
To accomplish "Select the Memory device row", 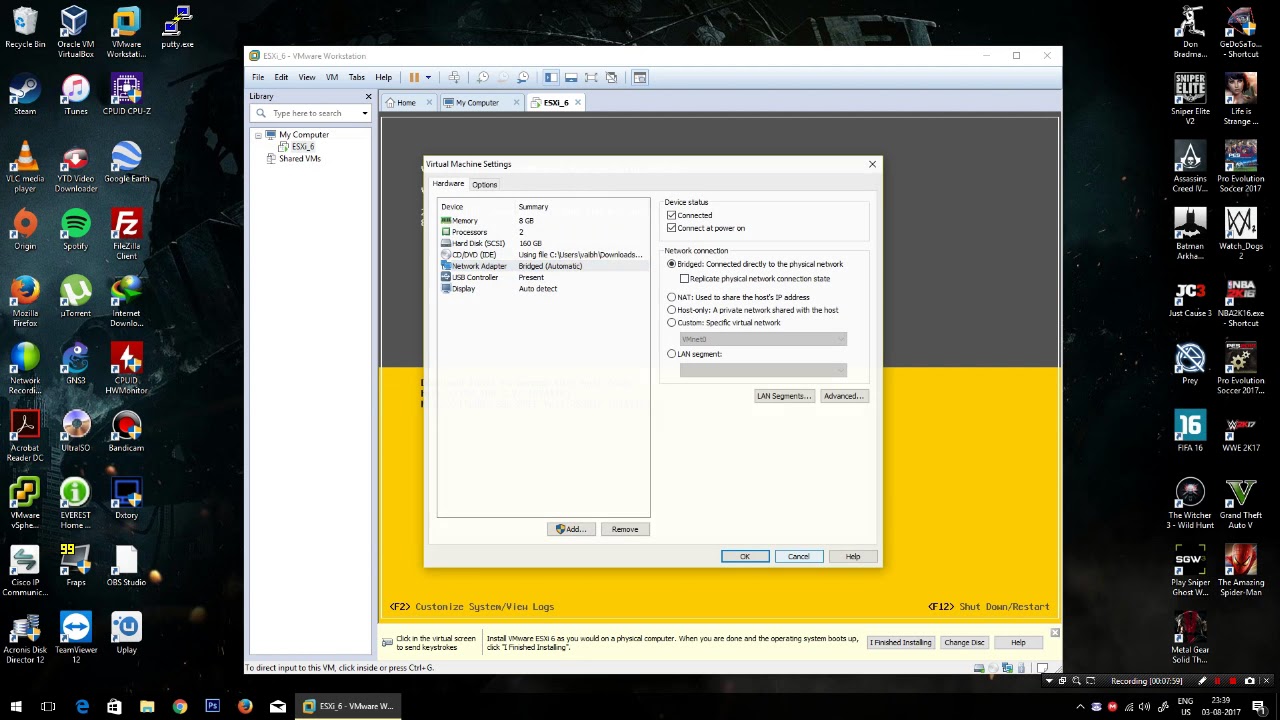I will tap(543, 220).
